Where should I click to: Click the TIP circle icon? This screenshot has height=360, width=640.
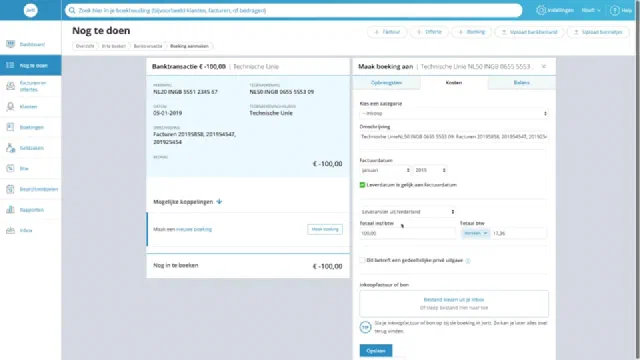pos(365,327)
